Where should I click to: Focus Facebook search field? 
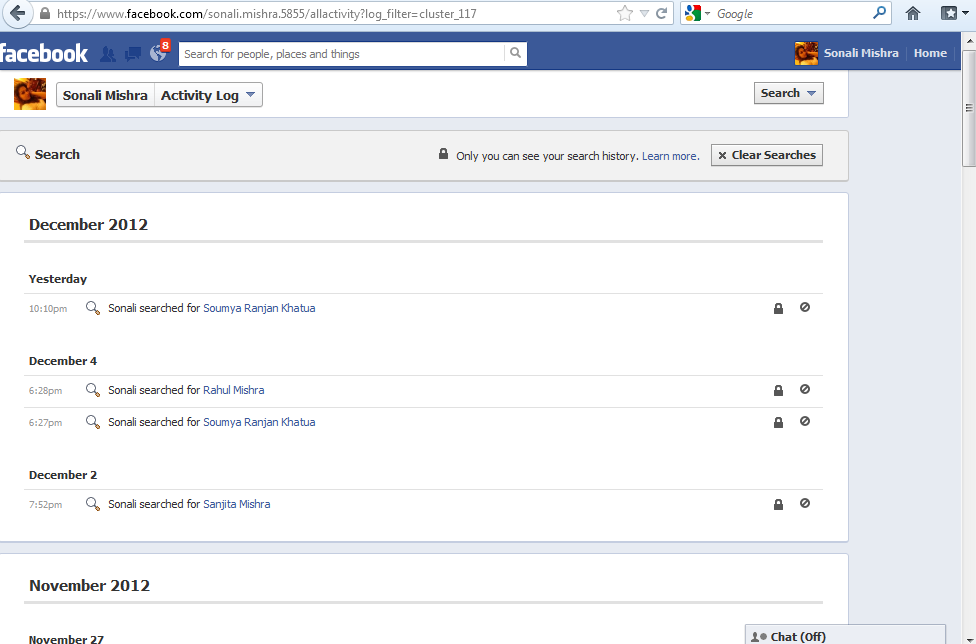click(x=342, y=54)
